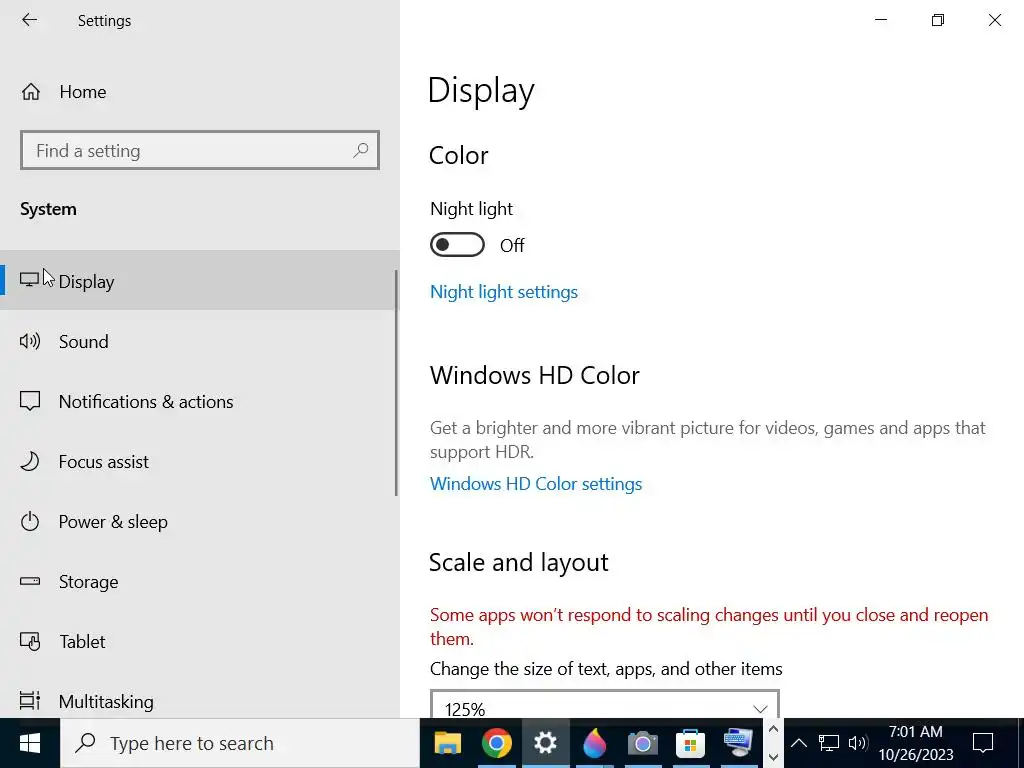Go back using the Settings back arrow

pos(29,20)
